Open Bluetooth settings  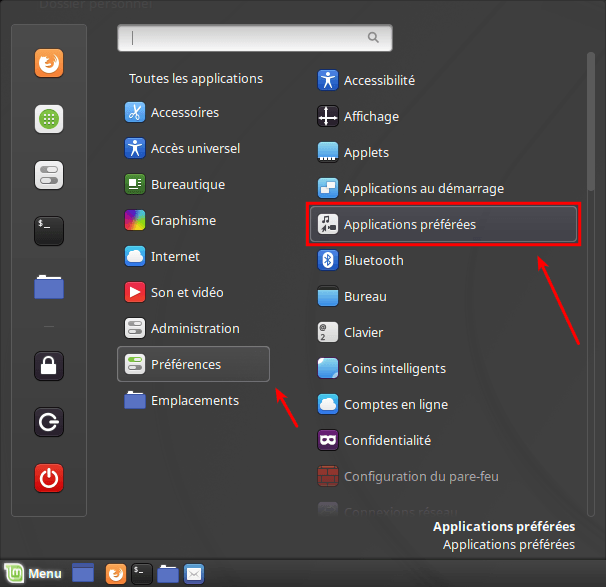(443, 260)
